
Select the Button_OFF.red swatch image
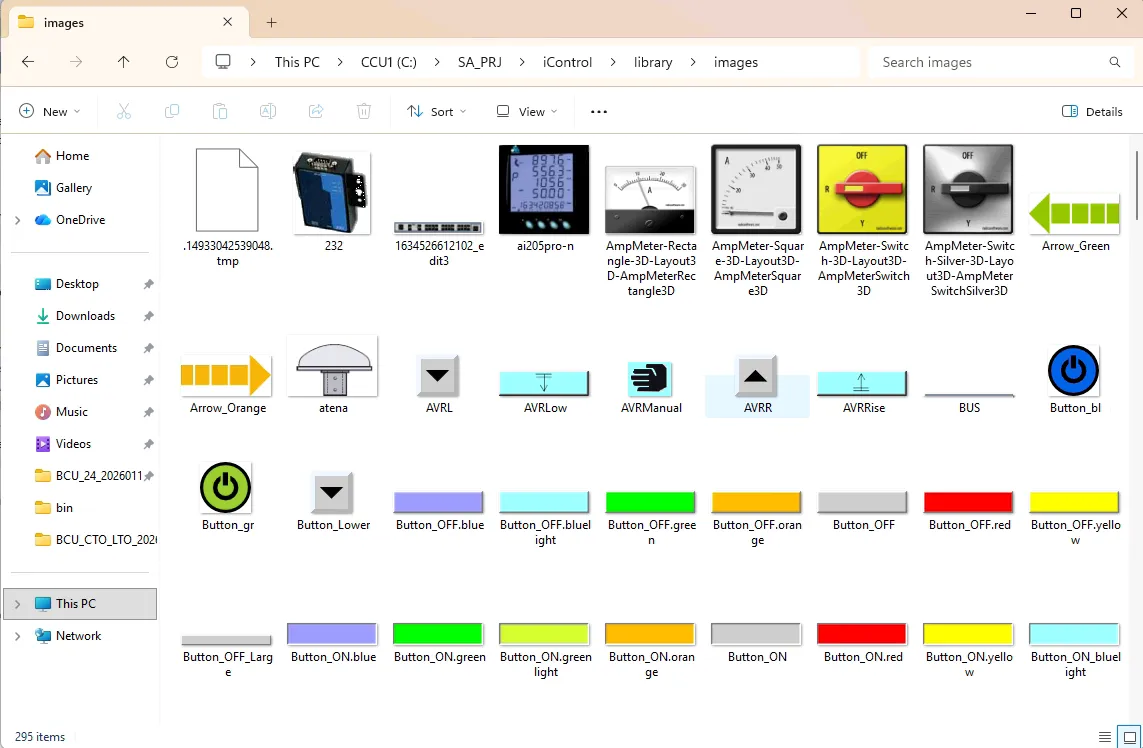(969, 512)
